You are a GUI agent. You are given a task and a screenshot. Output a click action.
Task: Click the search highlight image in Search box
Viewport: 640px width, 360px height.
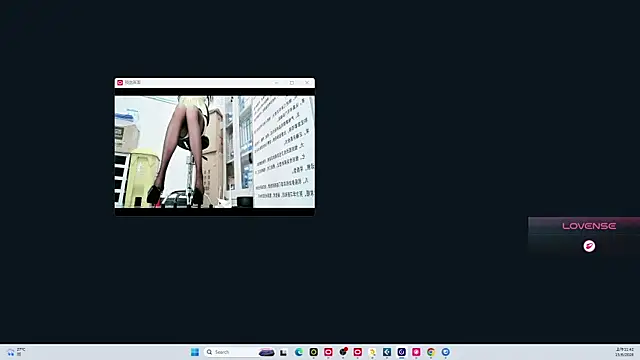pos(267,352)
